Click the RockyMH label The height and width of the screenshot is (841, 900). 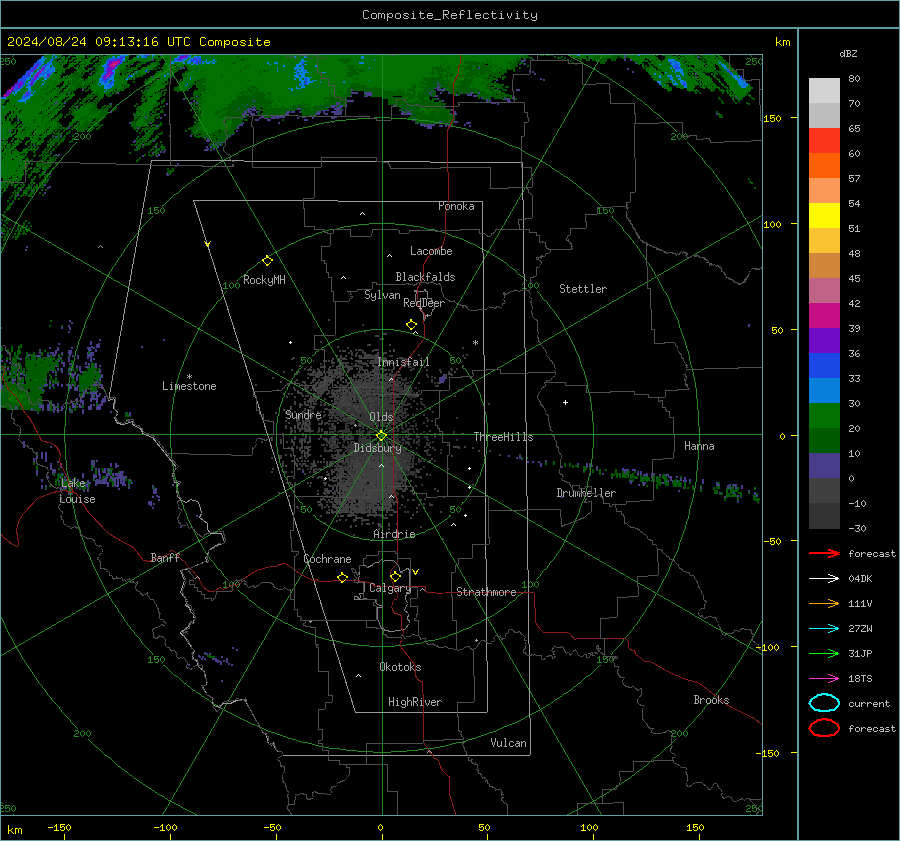click(x=264, y=280)
